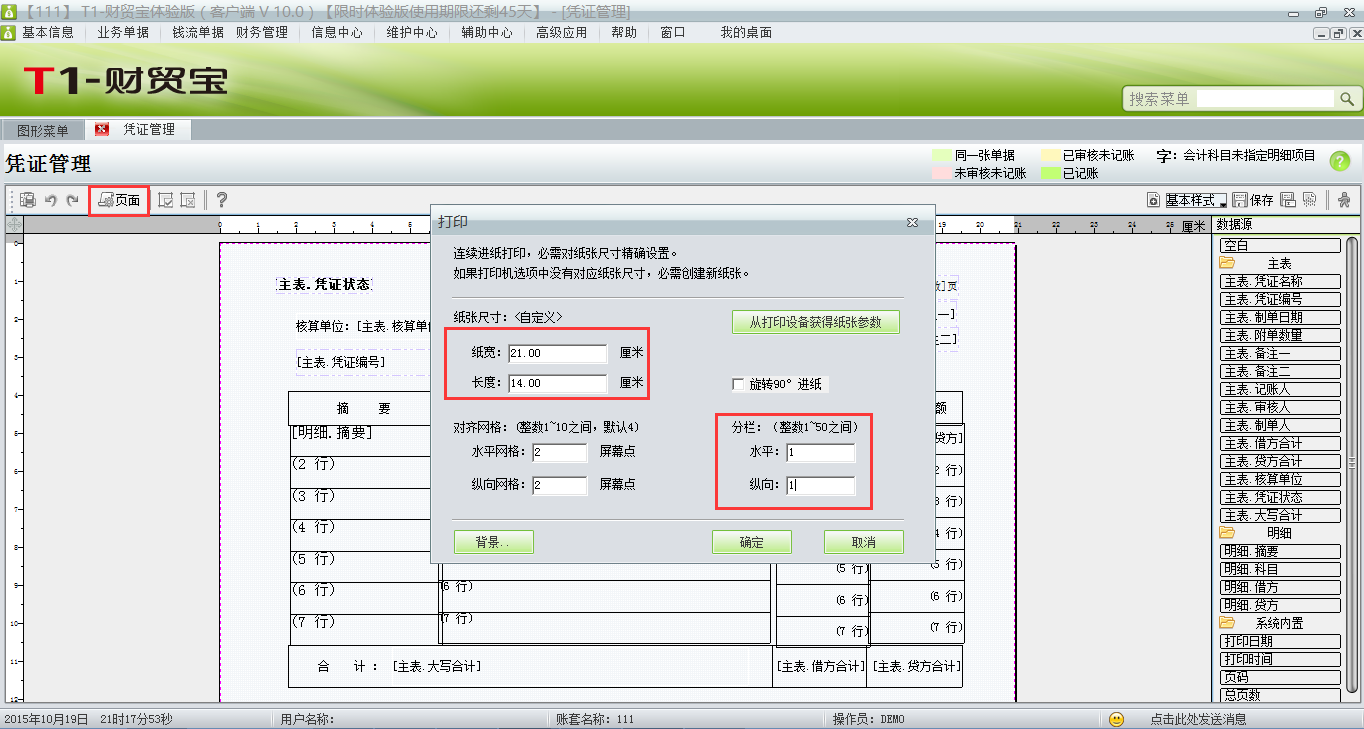Collapse the 主表 folder in the 数据源 panel
The height and width of the screenshot is (729, 1364).
[x=1227, y=263]
